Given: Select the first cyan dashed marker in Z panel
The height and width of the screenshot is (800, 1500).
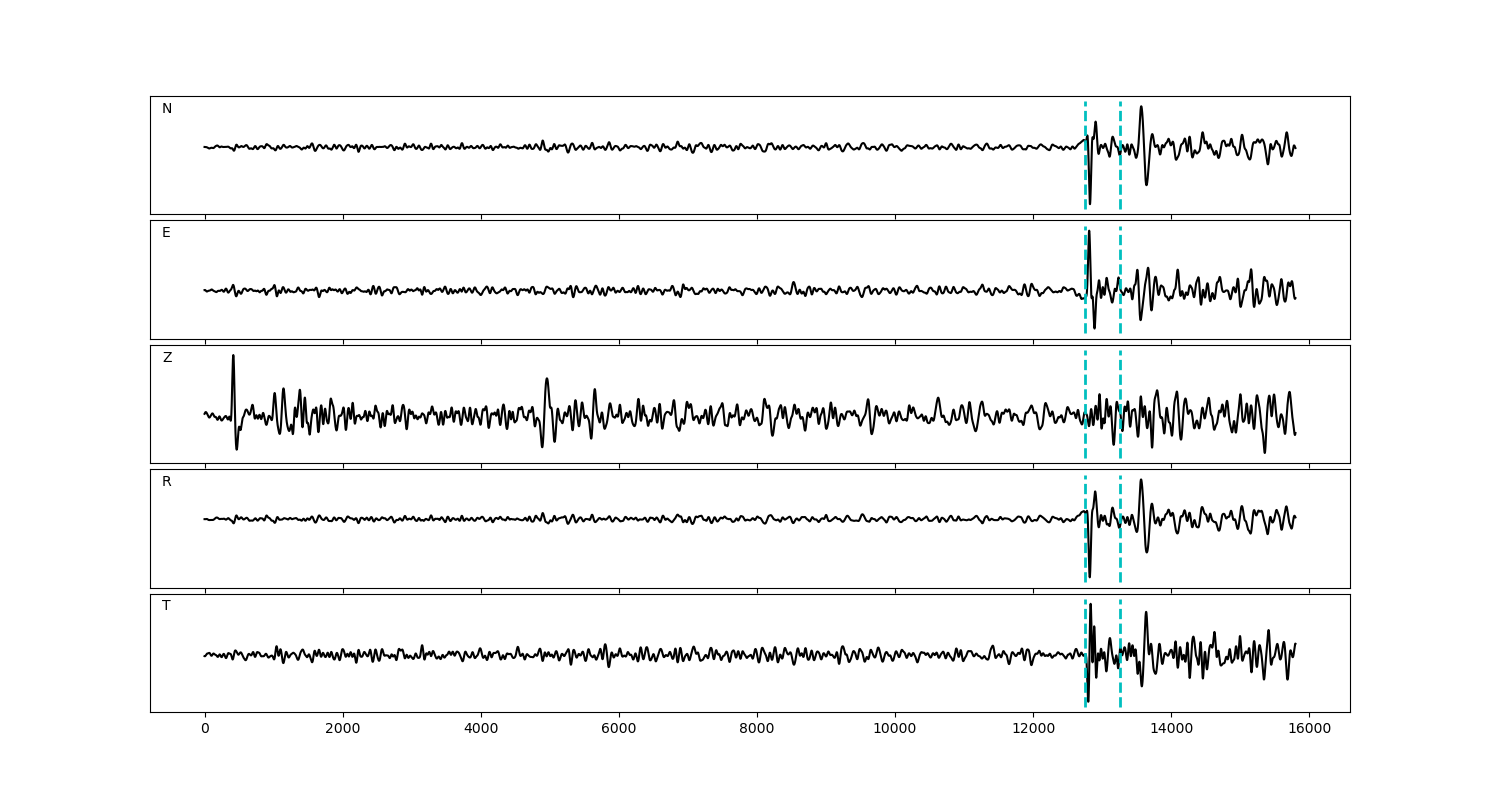Looking at the screenshot, I should [x=1085, y=380].
